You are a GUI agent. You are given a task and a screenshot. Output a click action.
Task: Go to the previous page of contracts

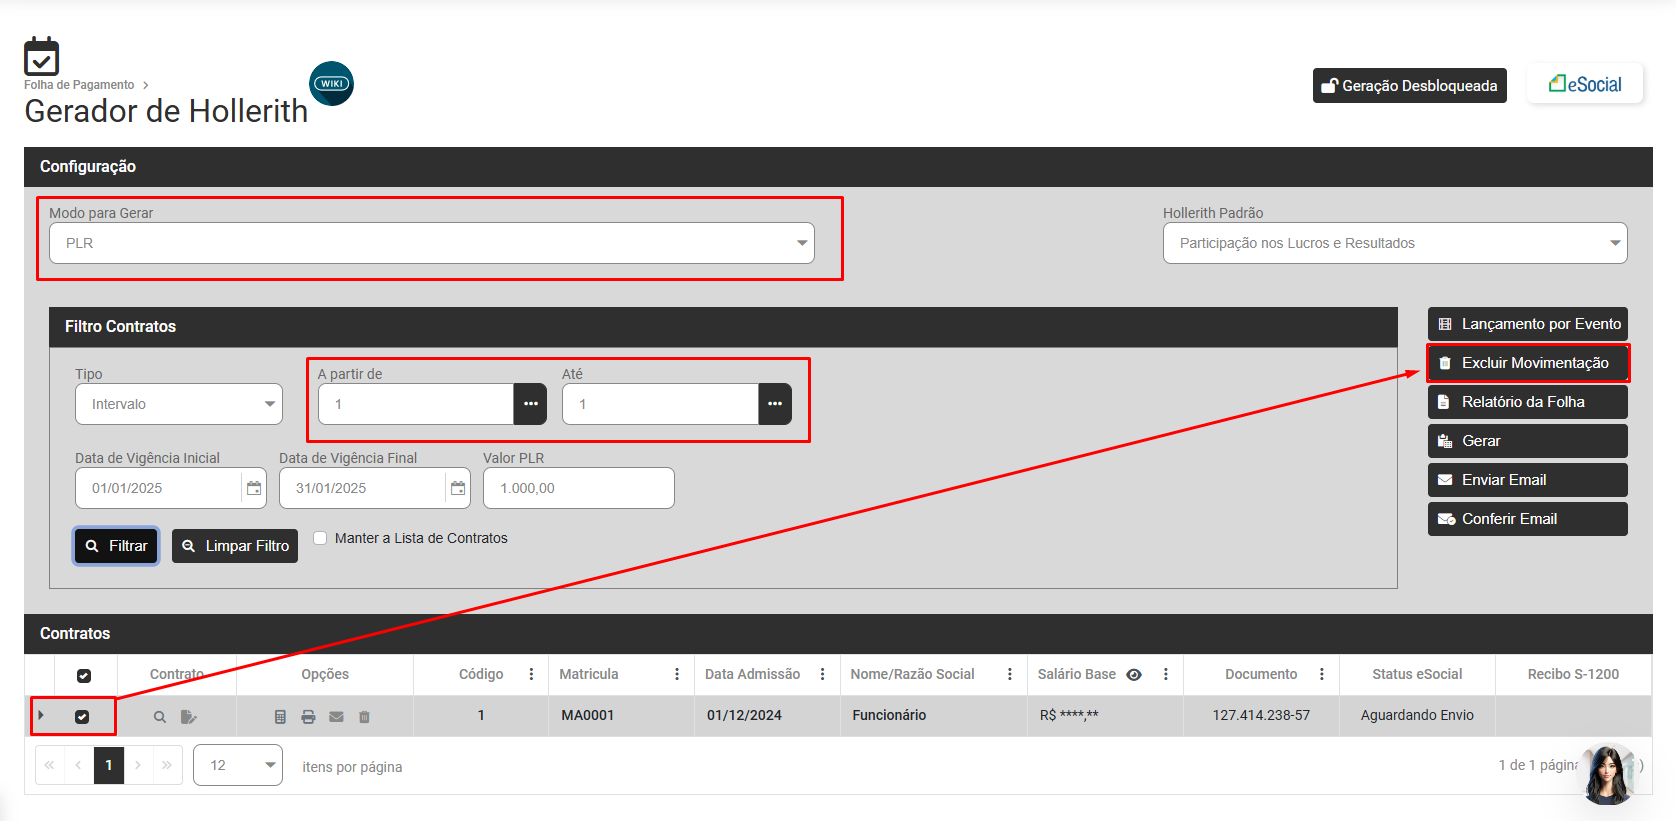(x=78, y=765)
